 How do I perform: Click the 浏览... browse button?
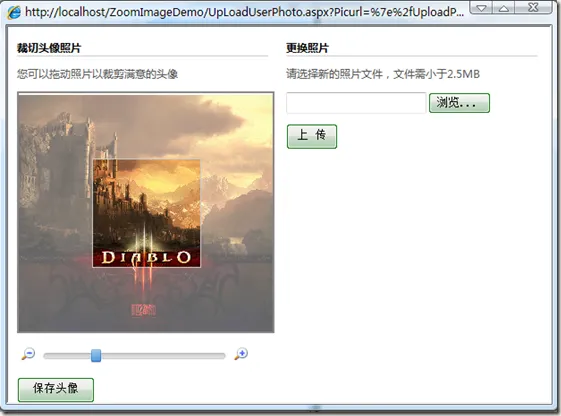click(x=459, y=103)
